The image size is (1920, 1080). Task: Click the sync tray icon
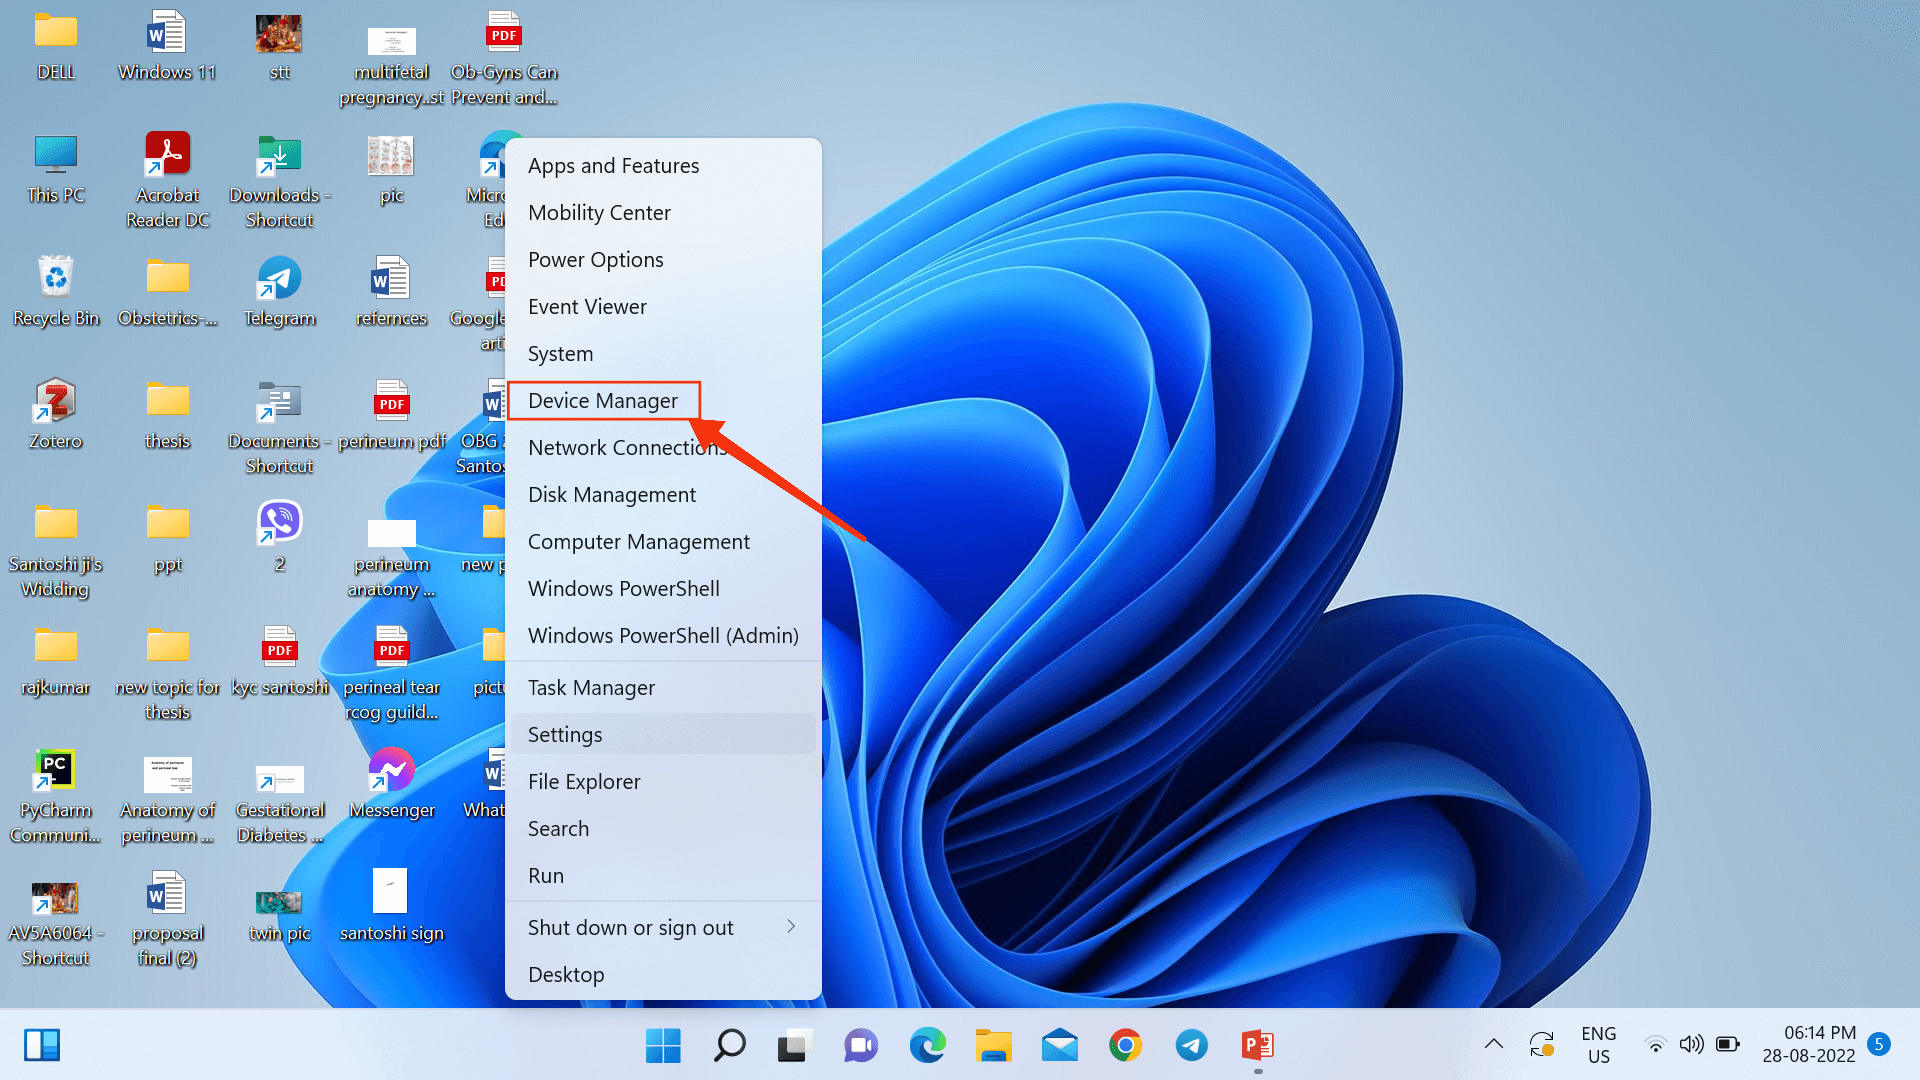click(1542, 1045)
